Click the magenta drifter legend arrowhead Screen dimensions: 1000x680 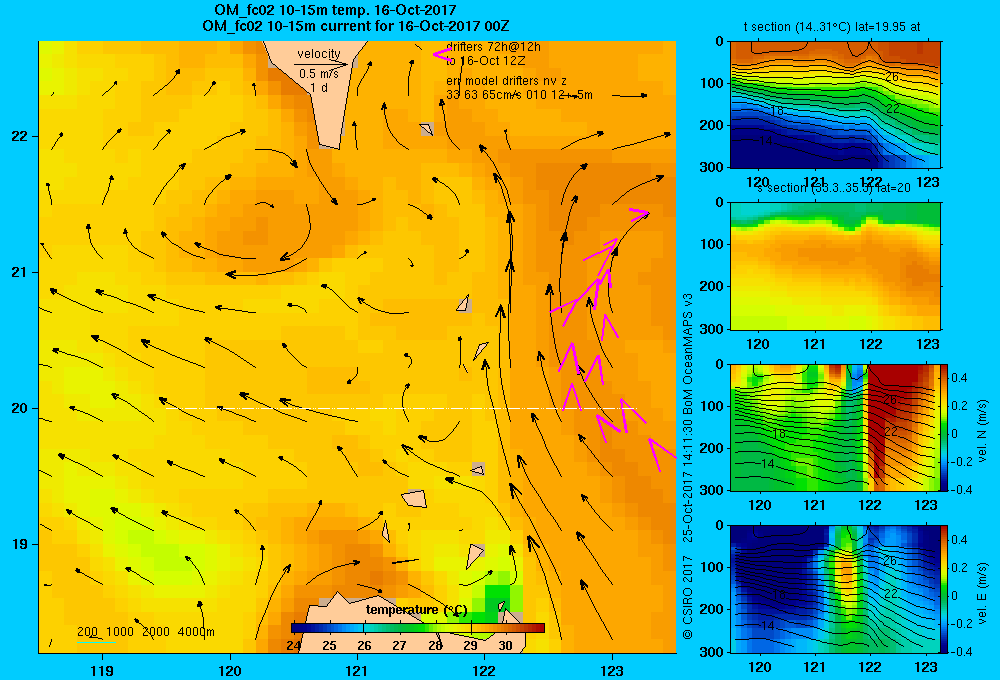coord(441,54)
